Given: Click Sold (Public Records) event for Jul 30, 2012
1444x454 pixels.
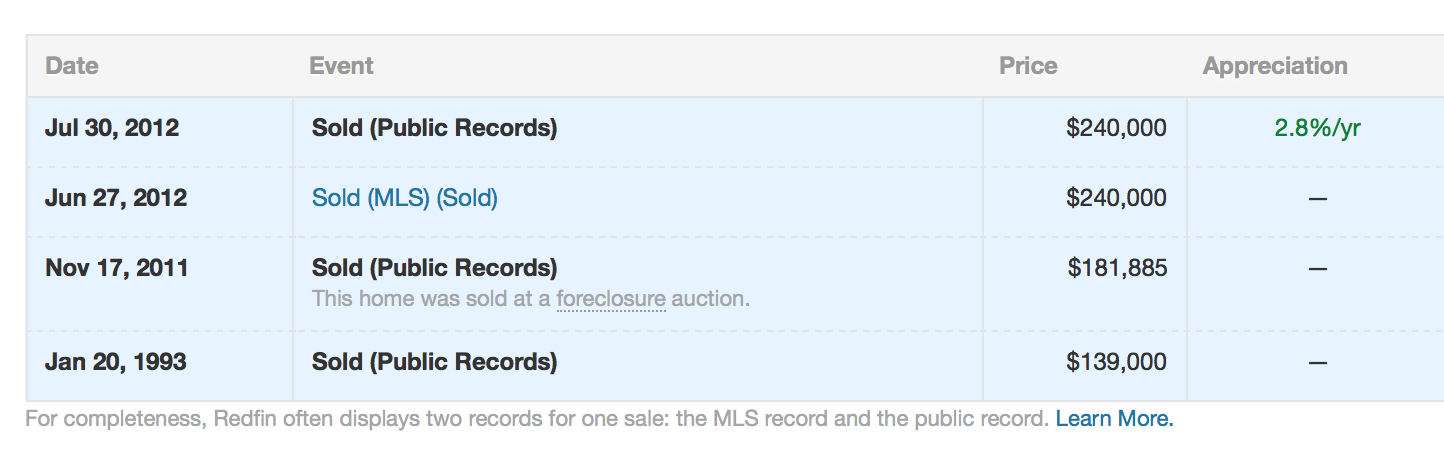Looking at the screenshot, I should (x=434, y=128).
